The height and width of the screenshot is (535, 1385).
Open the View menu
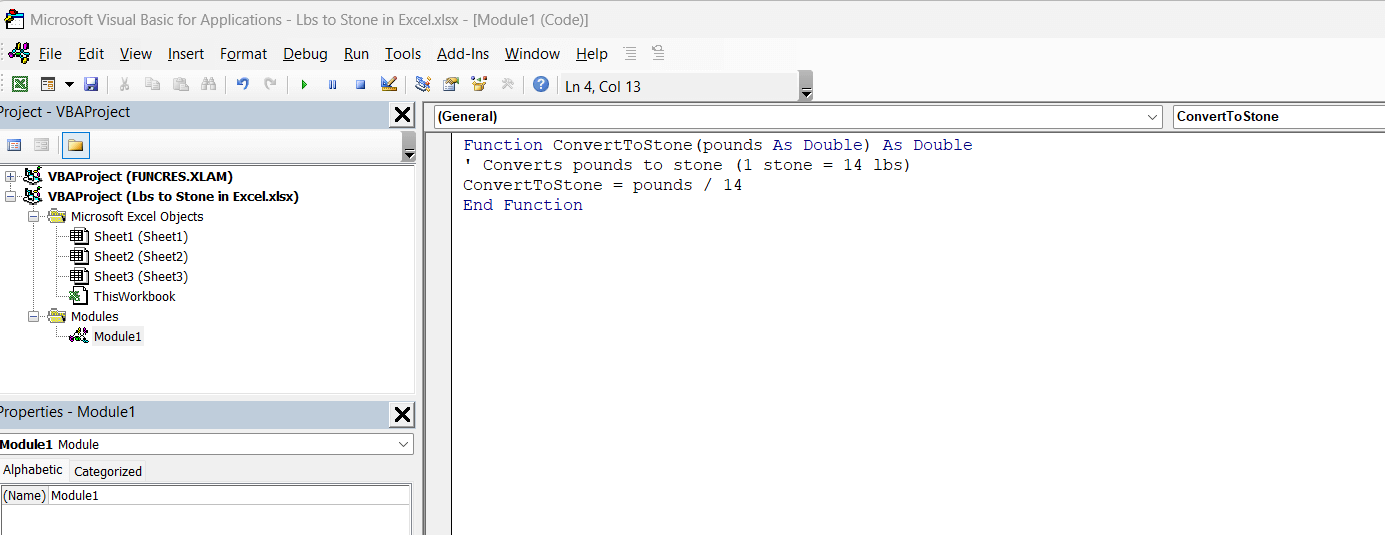pos(136,54)
